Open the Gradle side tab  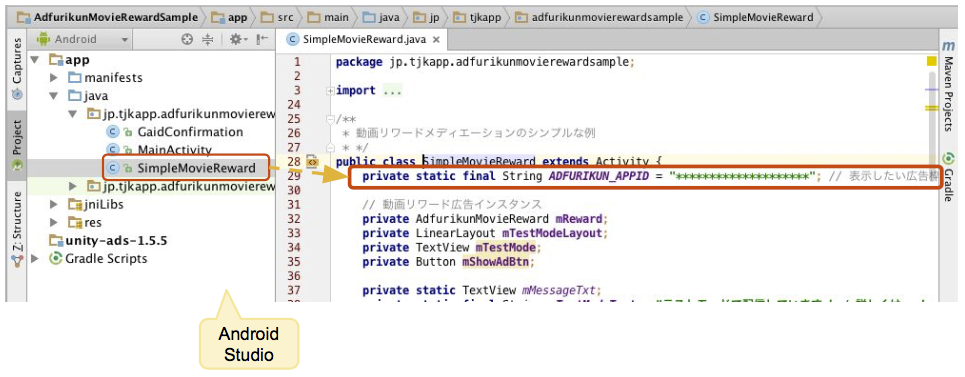coord(948,178)
